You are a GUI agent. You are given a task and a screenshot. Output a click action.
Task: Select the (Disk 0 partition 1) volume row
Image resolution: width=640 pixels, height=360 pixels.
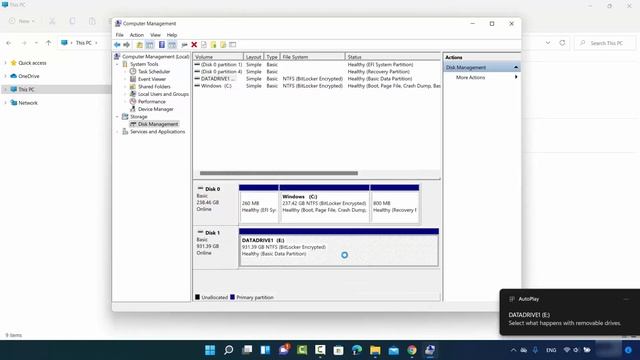pyautogui.click(x=317, y=64)
